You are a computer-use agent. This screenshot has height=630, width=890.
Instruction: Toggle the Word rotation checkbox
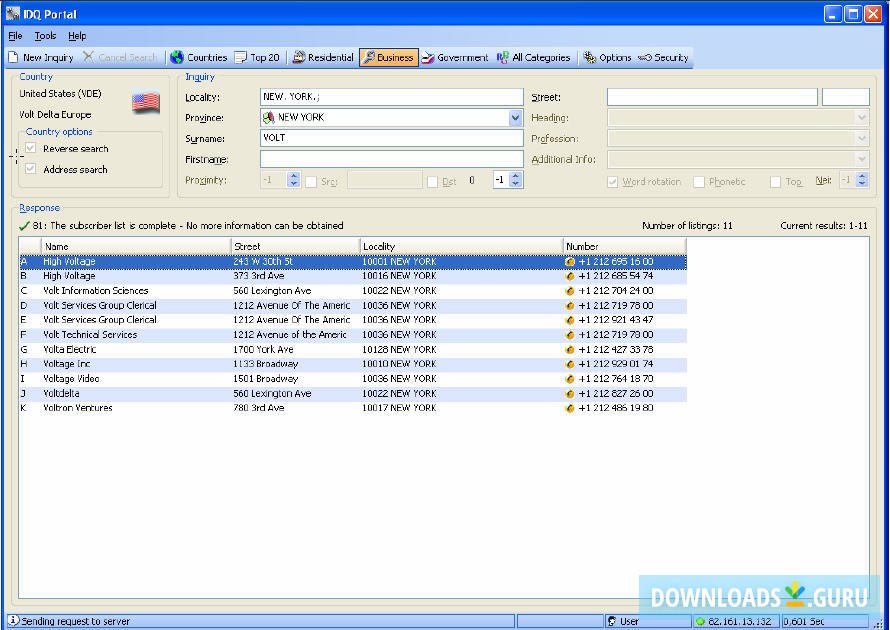pyautogui.click(x=613, y=182)
